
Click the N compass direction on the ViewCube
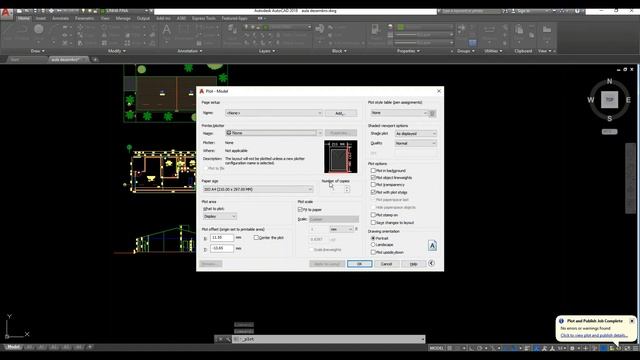tap(609, 81)
